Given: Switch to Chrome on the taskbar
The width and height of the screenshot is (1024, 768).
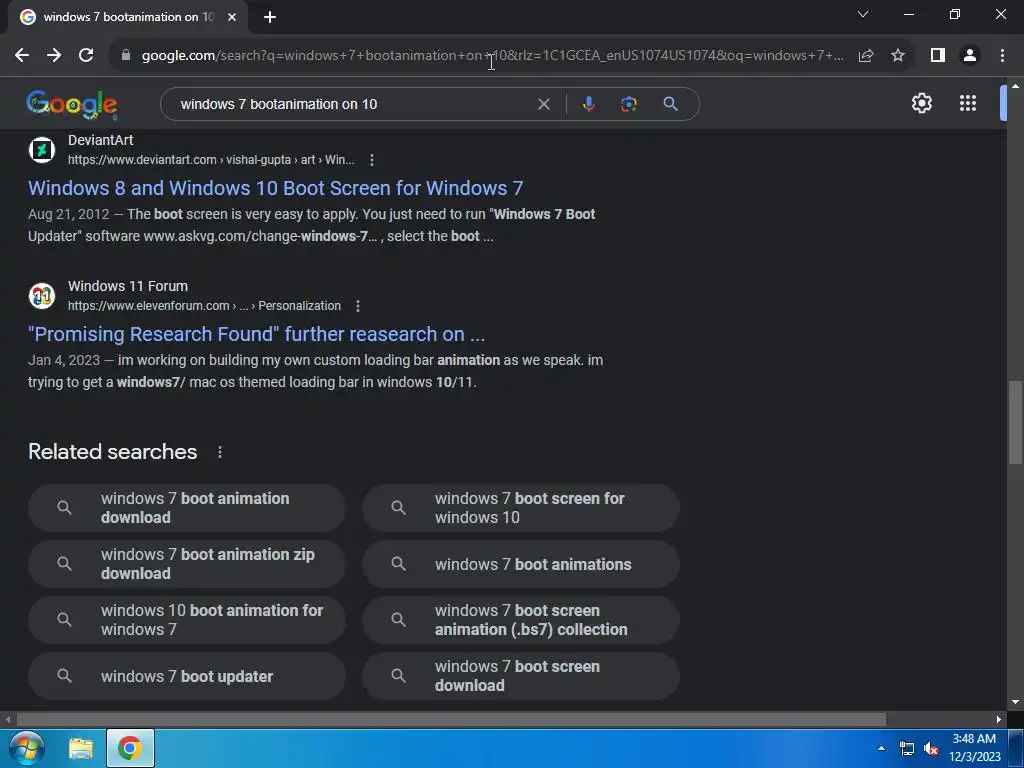Looking at the screenshot, I should pos(130,748).
